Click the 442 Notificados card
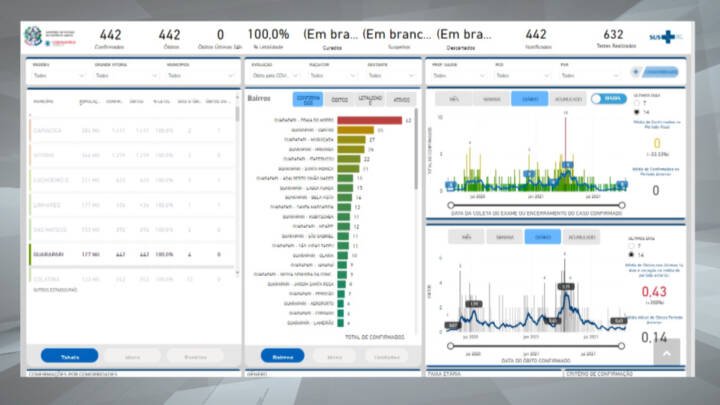Image resolution: width=720 pixels, height=405 pixels. (x=536, y=38)
